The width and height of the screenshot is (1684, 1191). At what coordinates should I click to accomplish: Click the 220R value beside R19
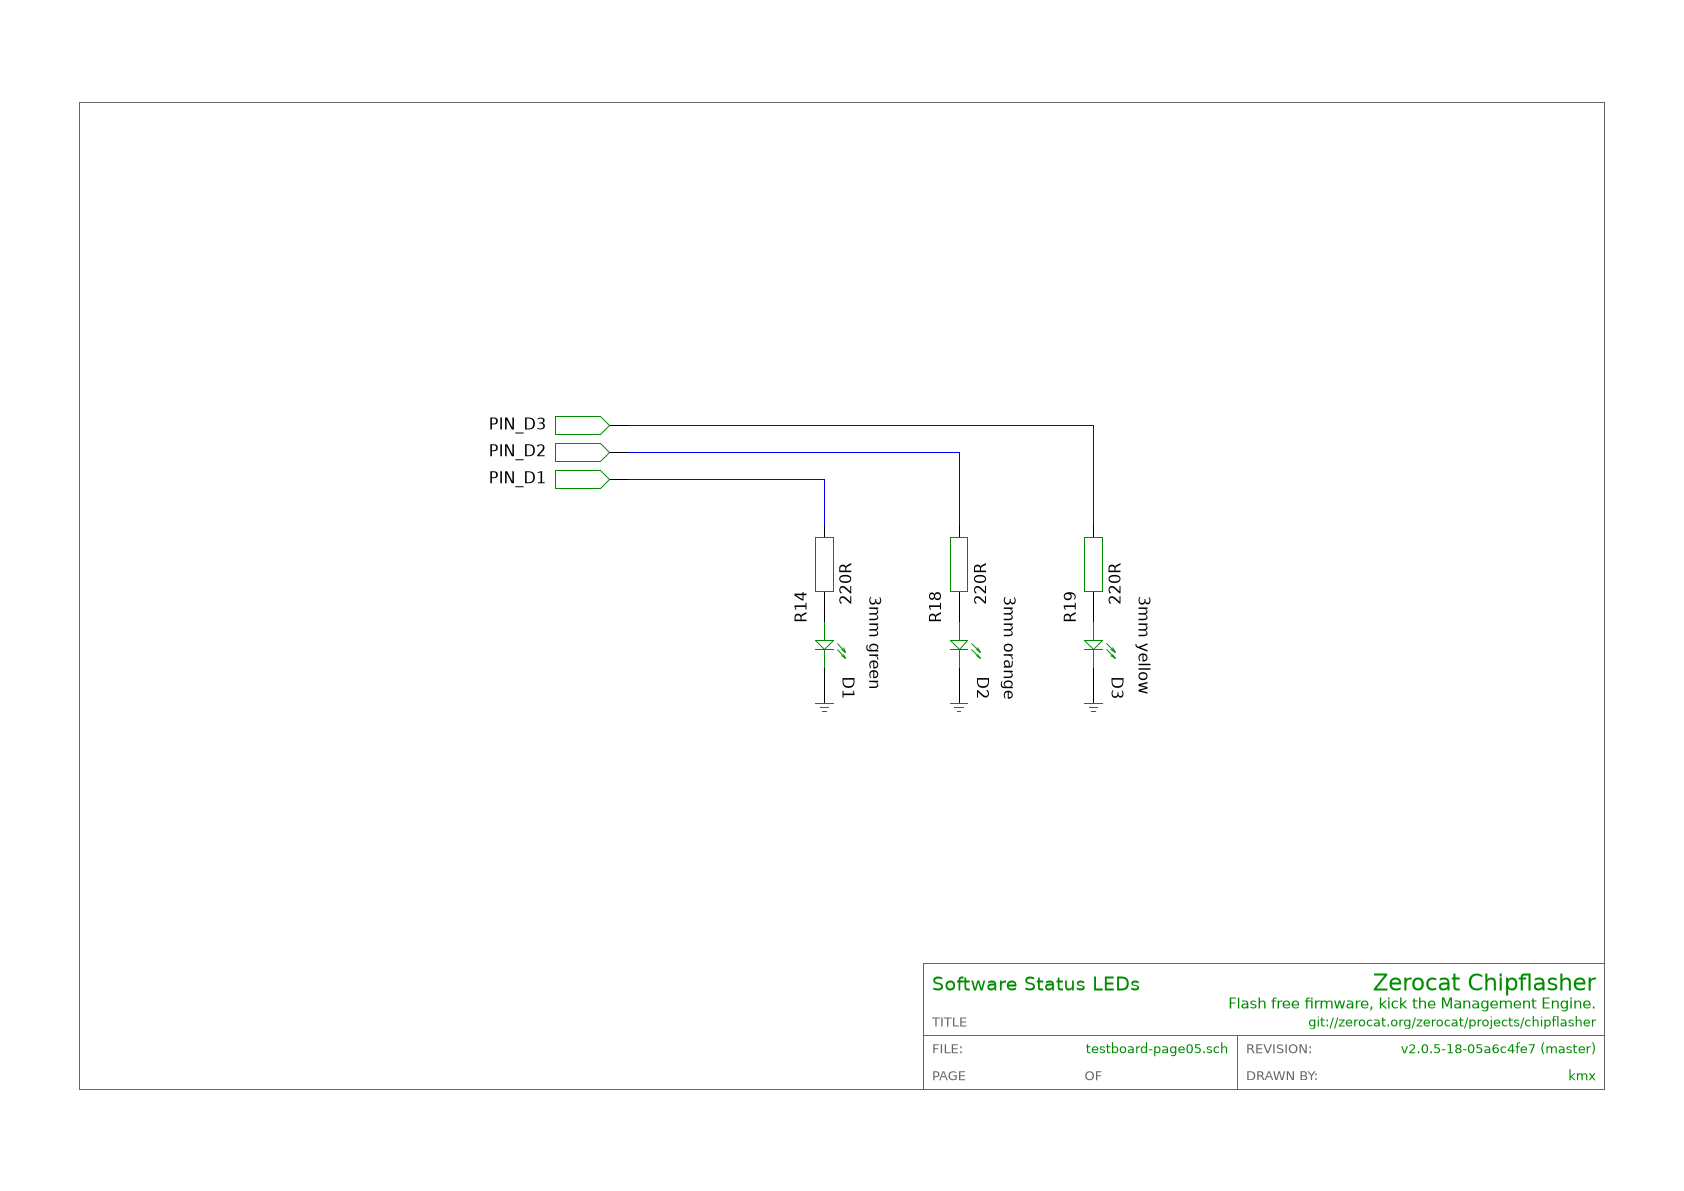click(x=1115, y=584)
